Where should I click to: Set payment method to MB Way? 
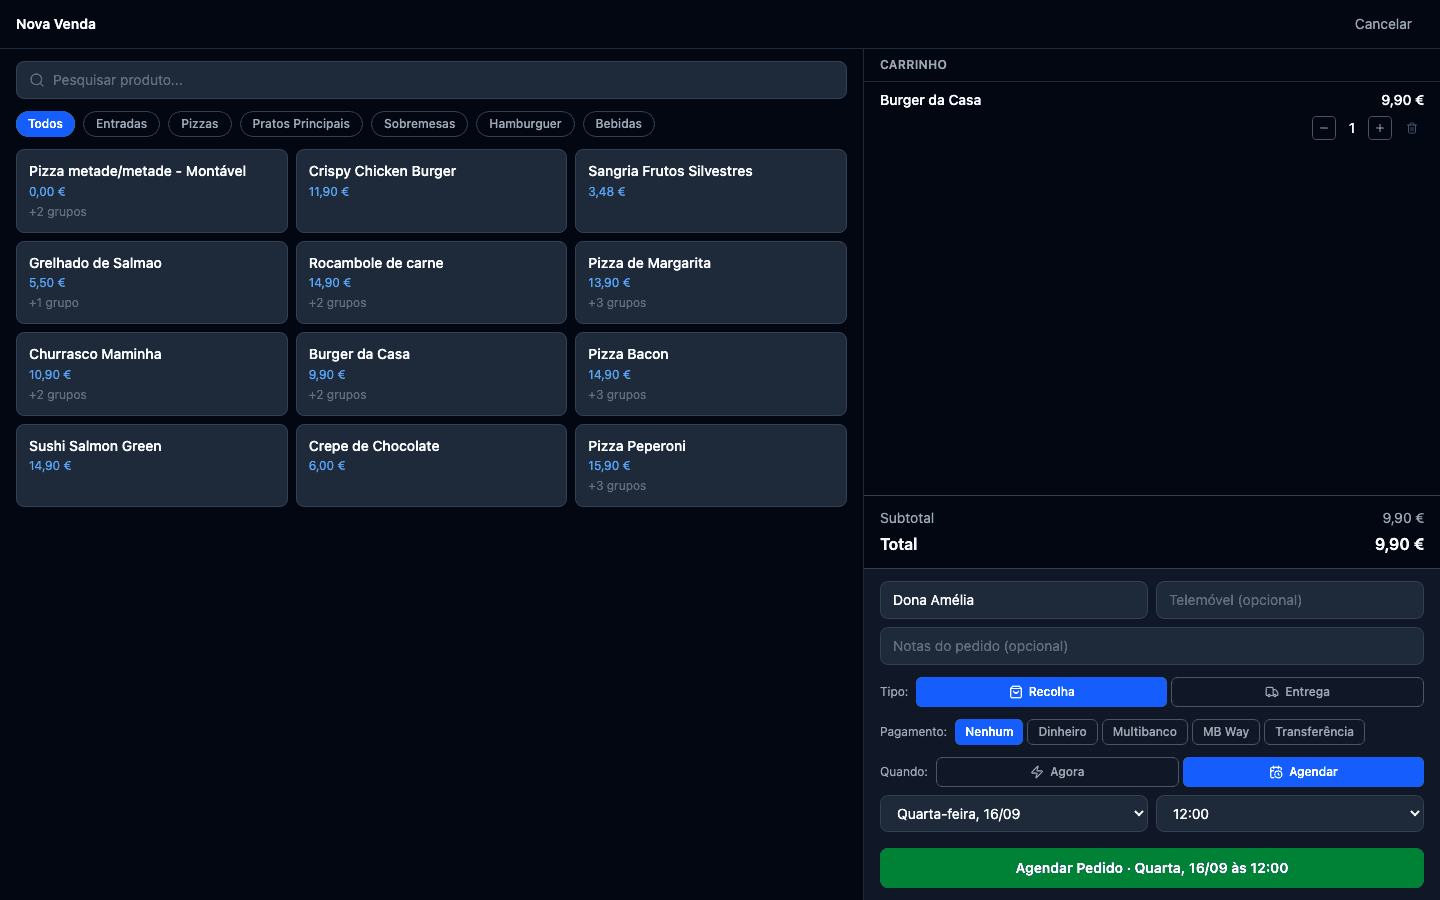click(x=1226, y=732)
